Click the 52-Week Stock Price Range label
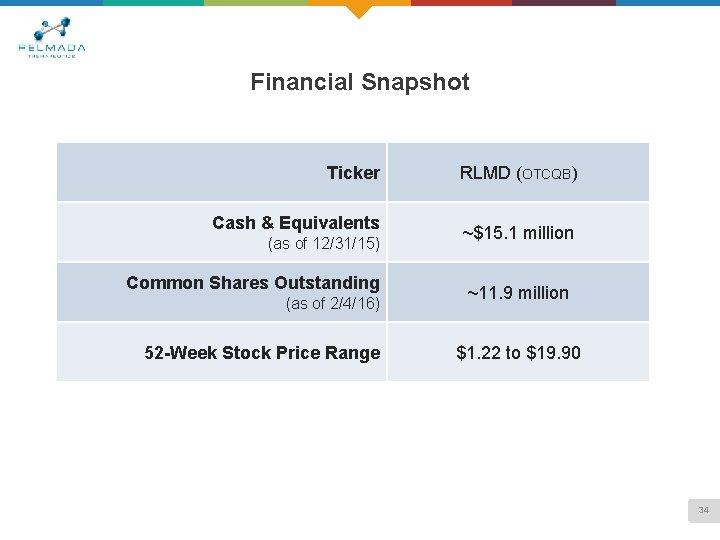720x540 pixels. coord(262,353)
